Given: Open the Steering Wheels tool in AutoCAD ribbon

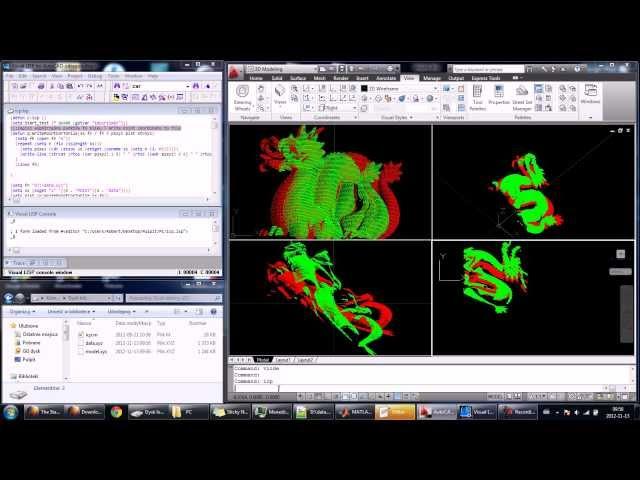Looking at the screenshot, I should 242,97.
